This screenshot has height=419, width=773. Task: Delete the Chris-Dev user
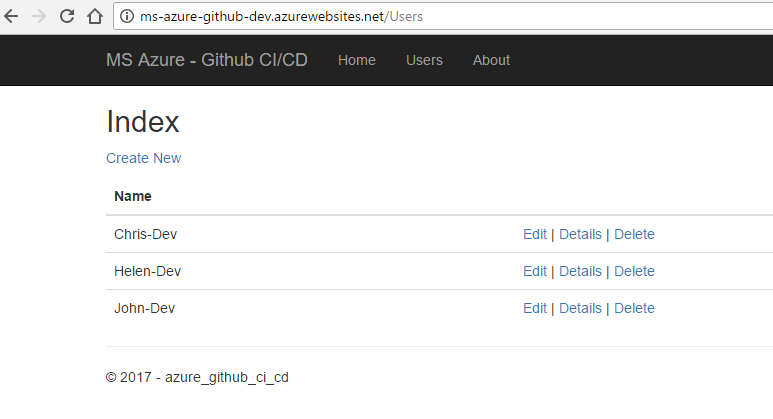click(x=634, y=234)
